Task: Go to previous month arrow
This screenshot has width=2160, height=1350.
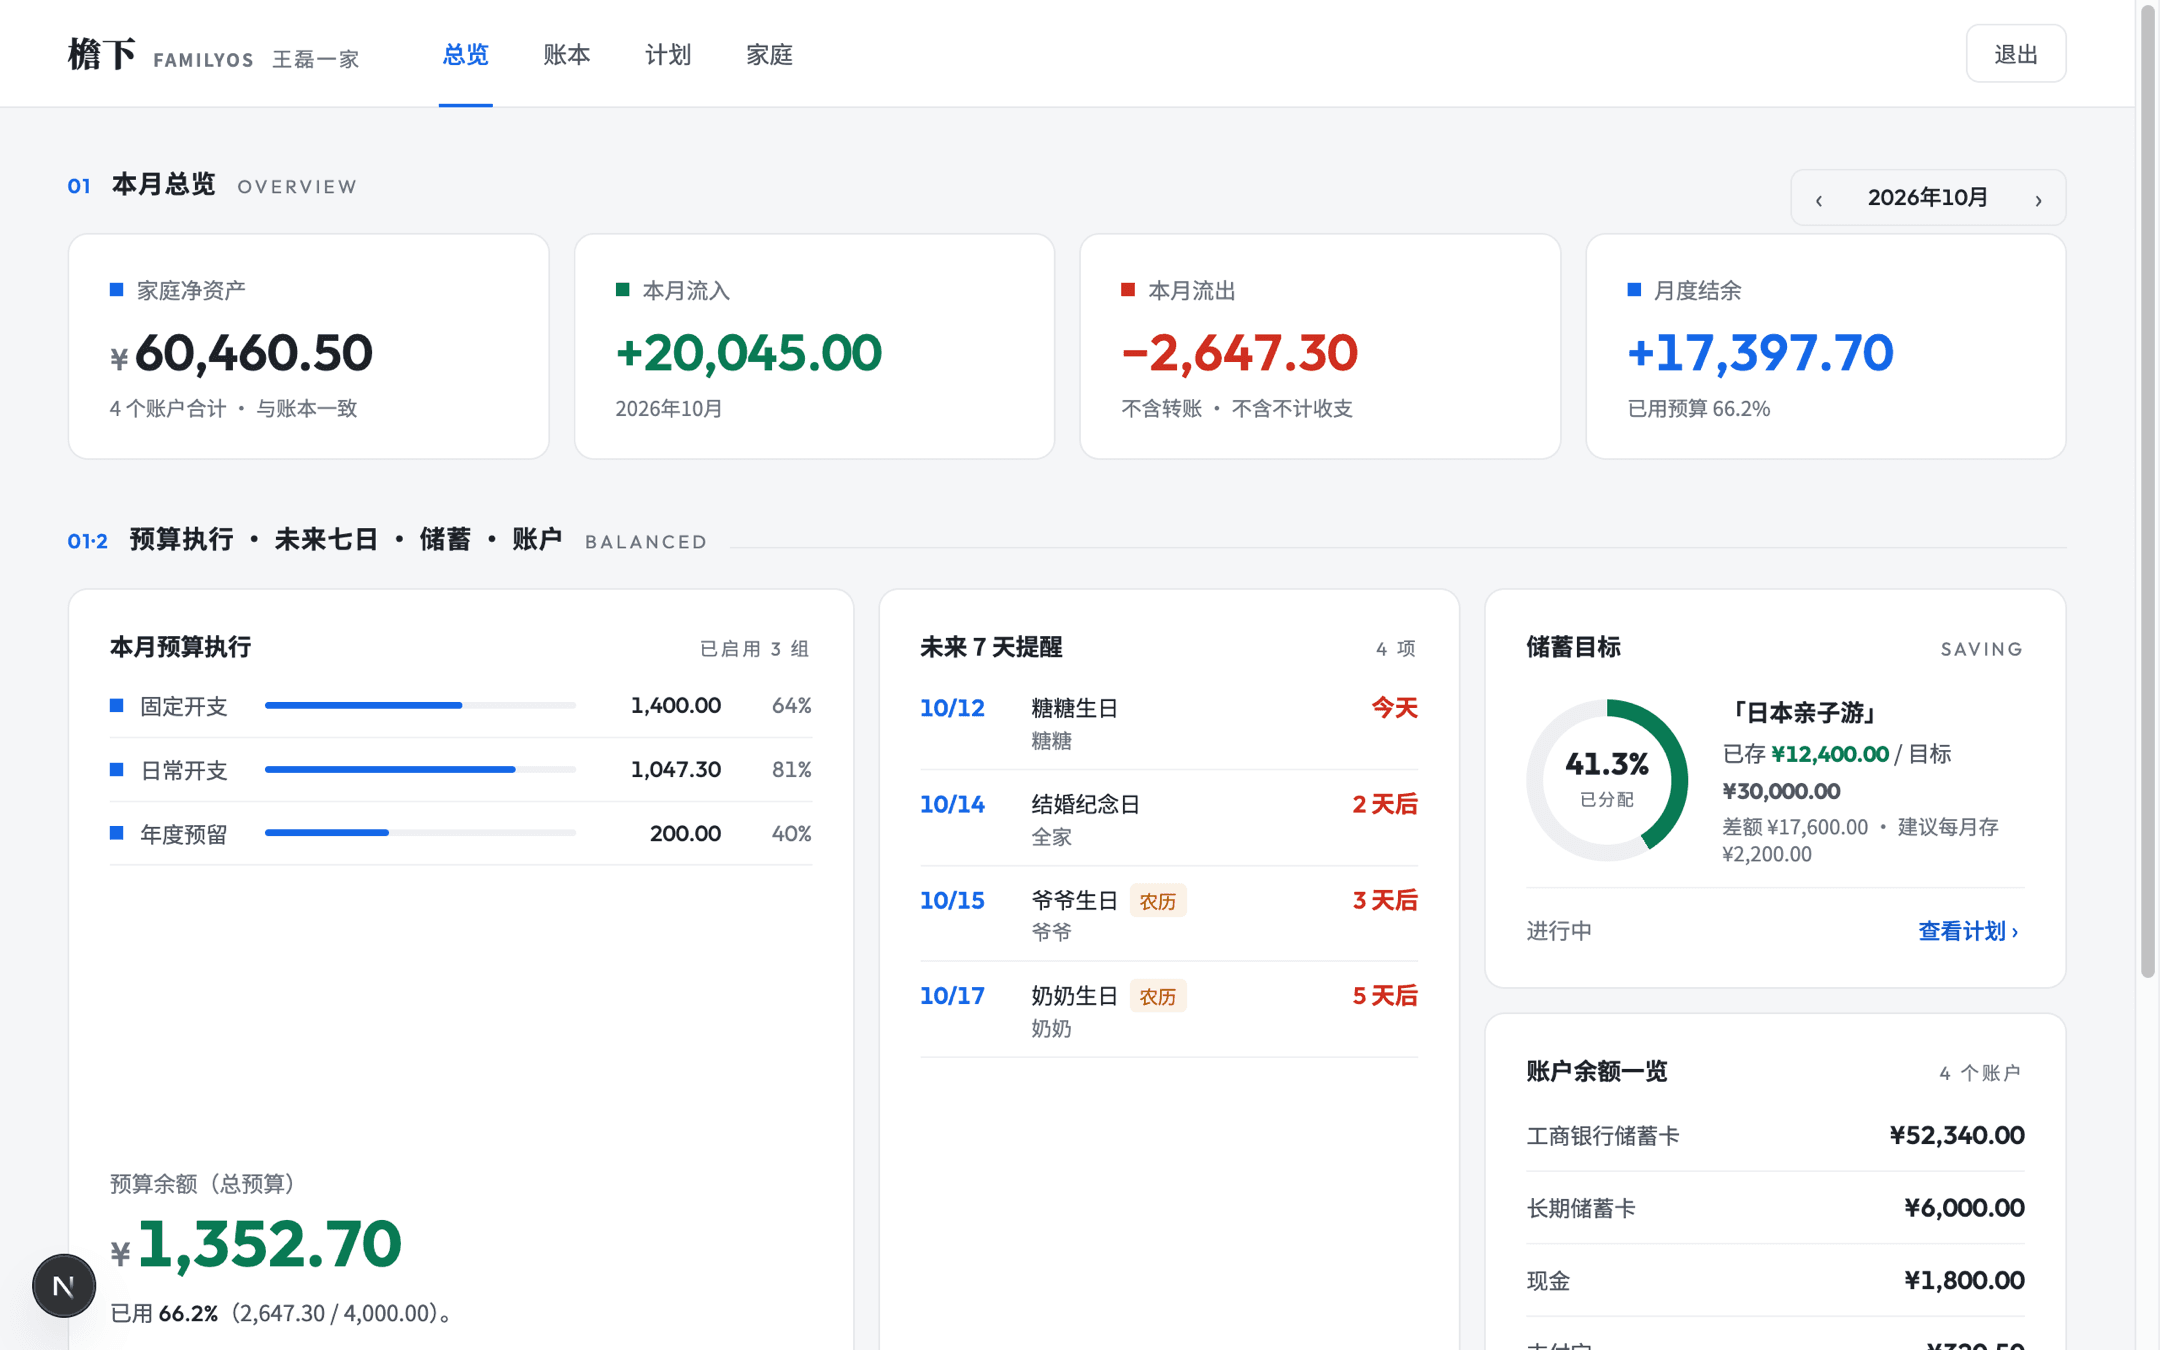Action: [1819, 199]
